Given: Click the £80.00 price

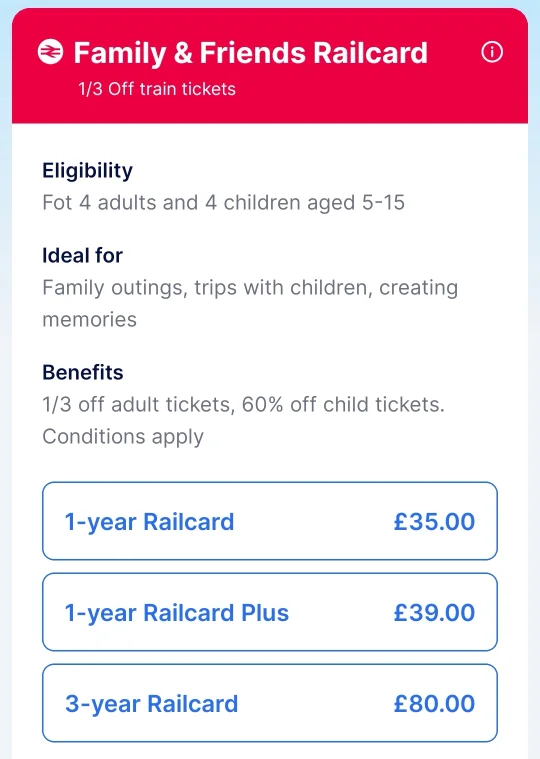Looking at the screenshot, I should (x=434, y=703).
